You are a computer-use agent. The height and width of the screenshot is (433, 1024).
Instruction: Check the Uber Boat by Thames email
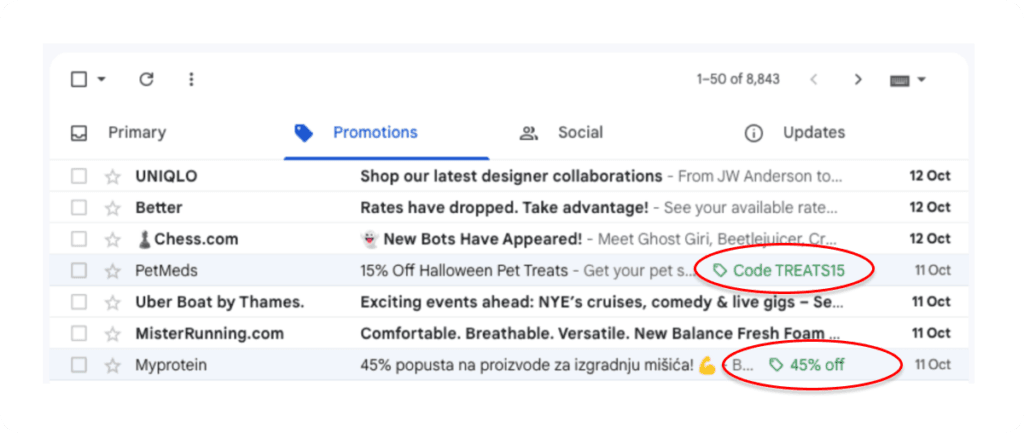pos(79,302)
